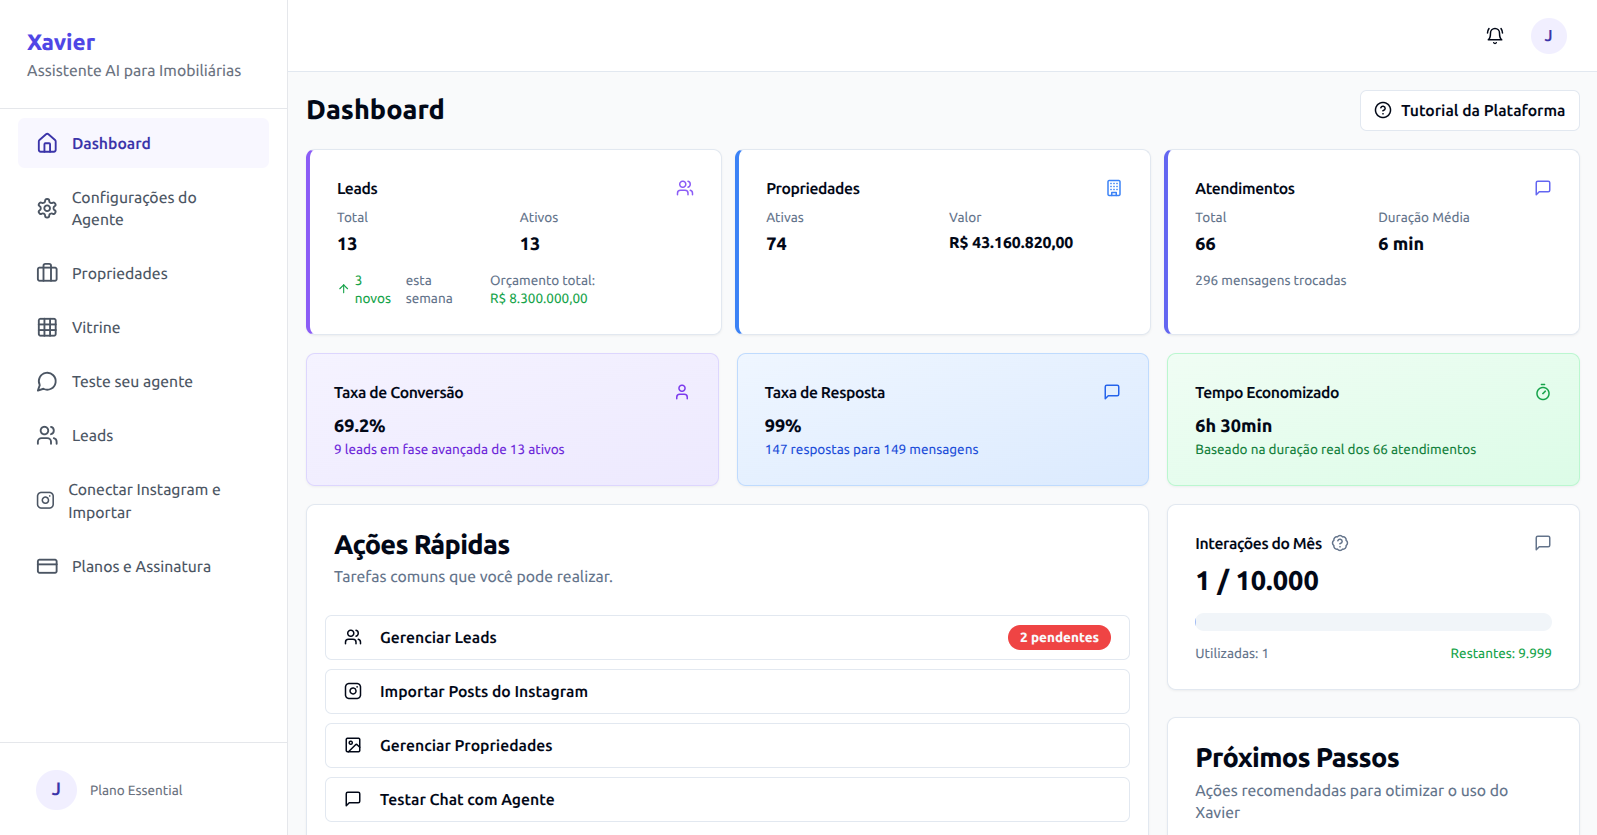This screenshot has height=835, width=1597.
Task: Open Tutorial da Plataforma
Action: (x=1470, y=110)
